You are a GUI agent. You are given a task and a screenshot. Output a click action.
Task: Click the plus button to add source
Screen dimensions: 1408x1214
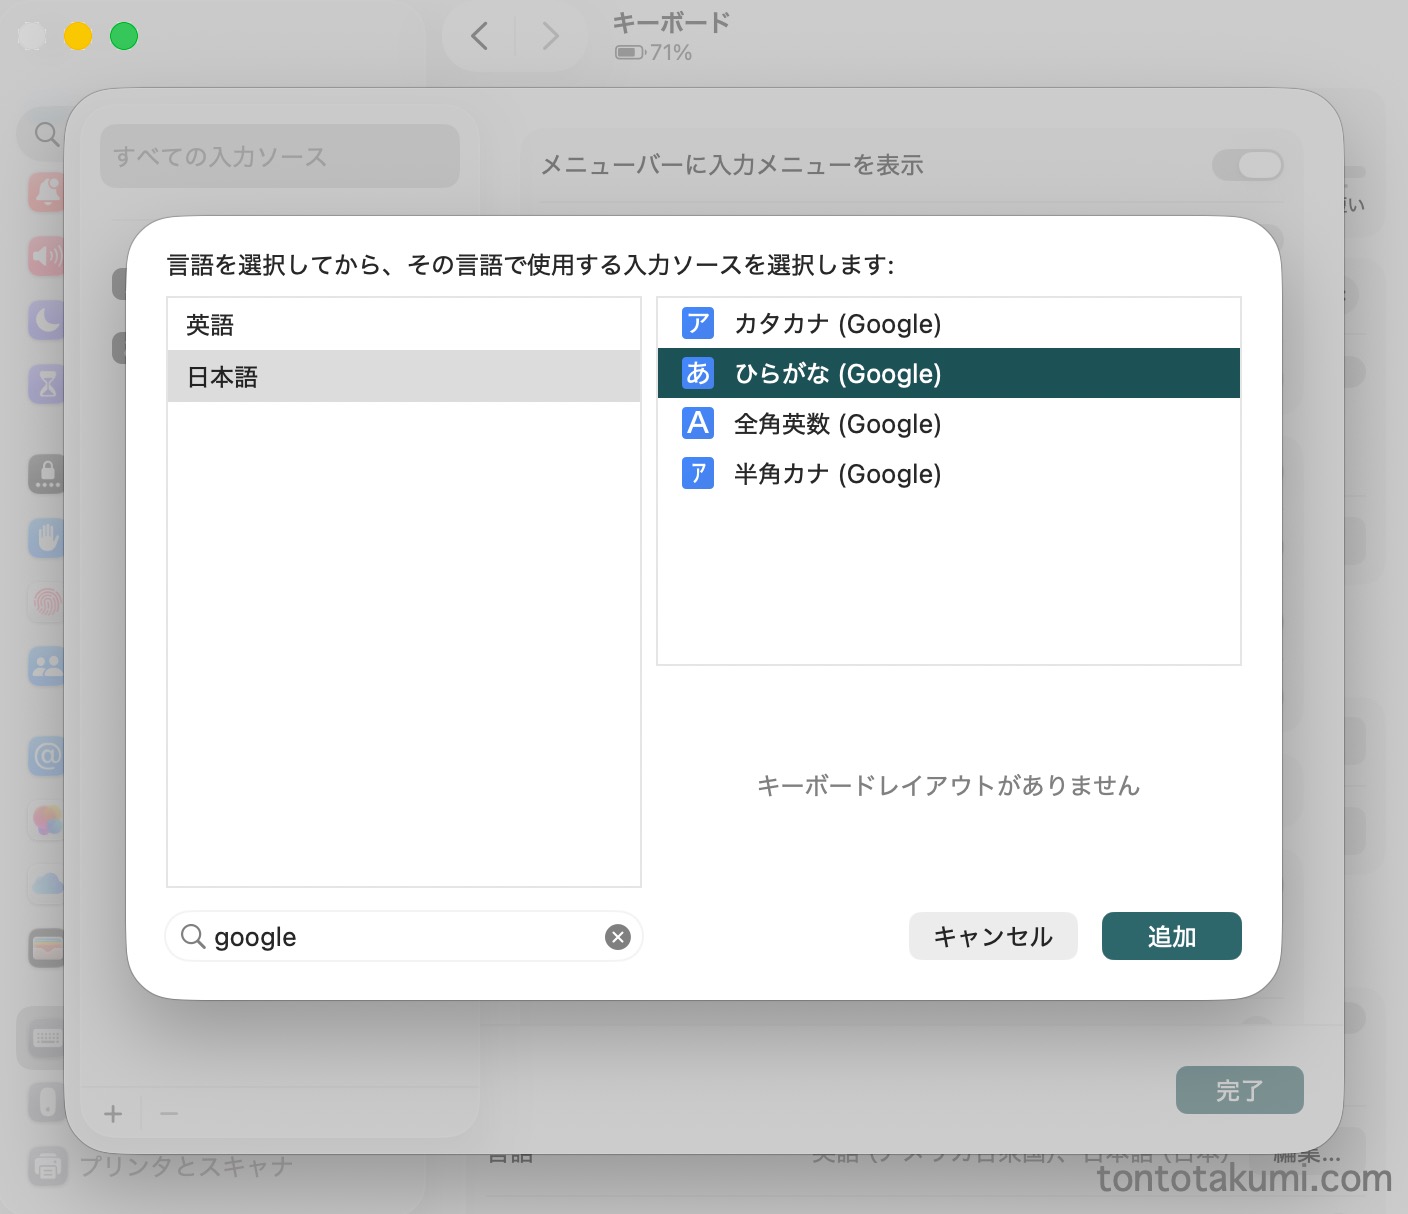coord(113,1113)
